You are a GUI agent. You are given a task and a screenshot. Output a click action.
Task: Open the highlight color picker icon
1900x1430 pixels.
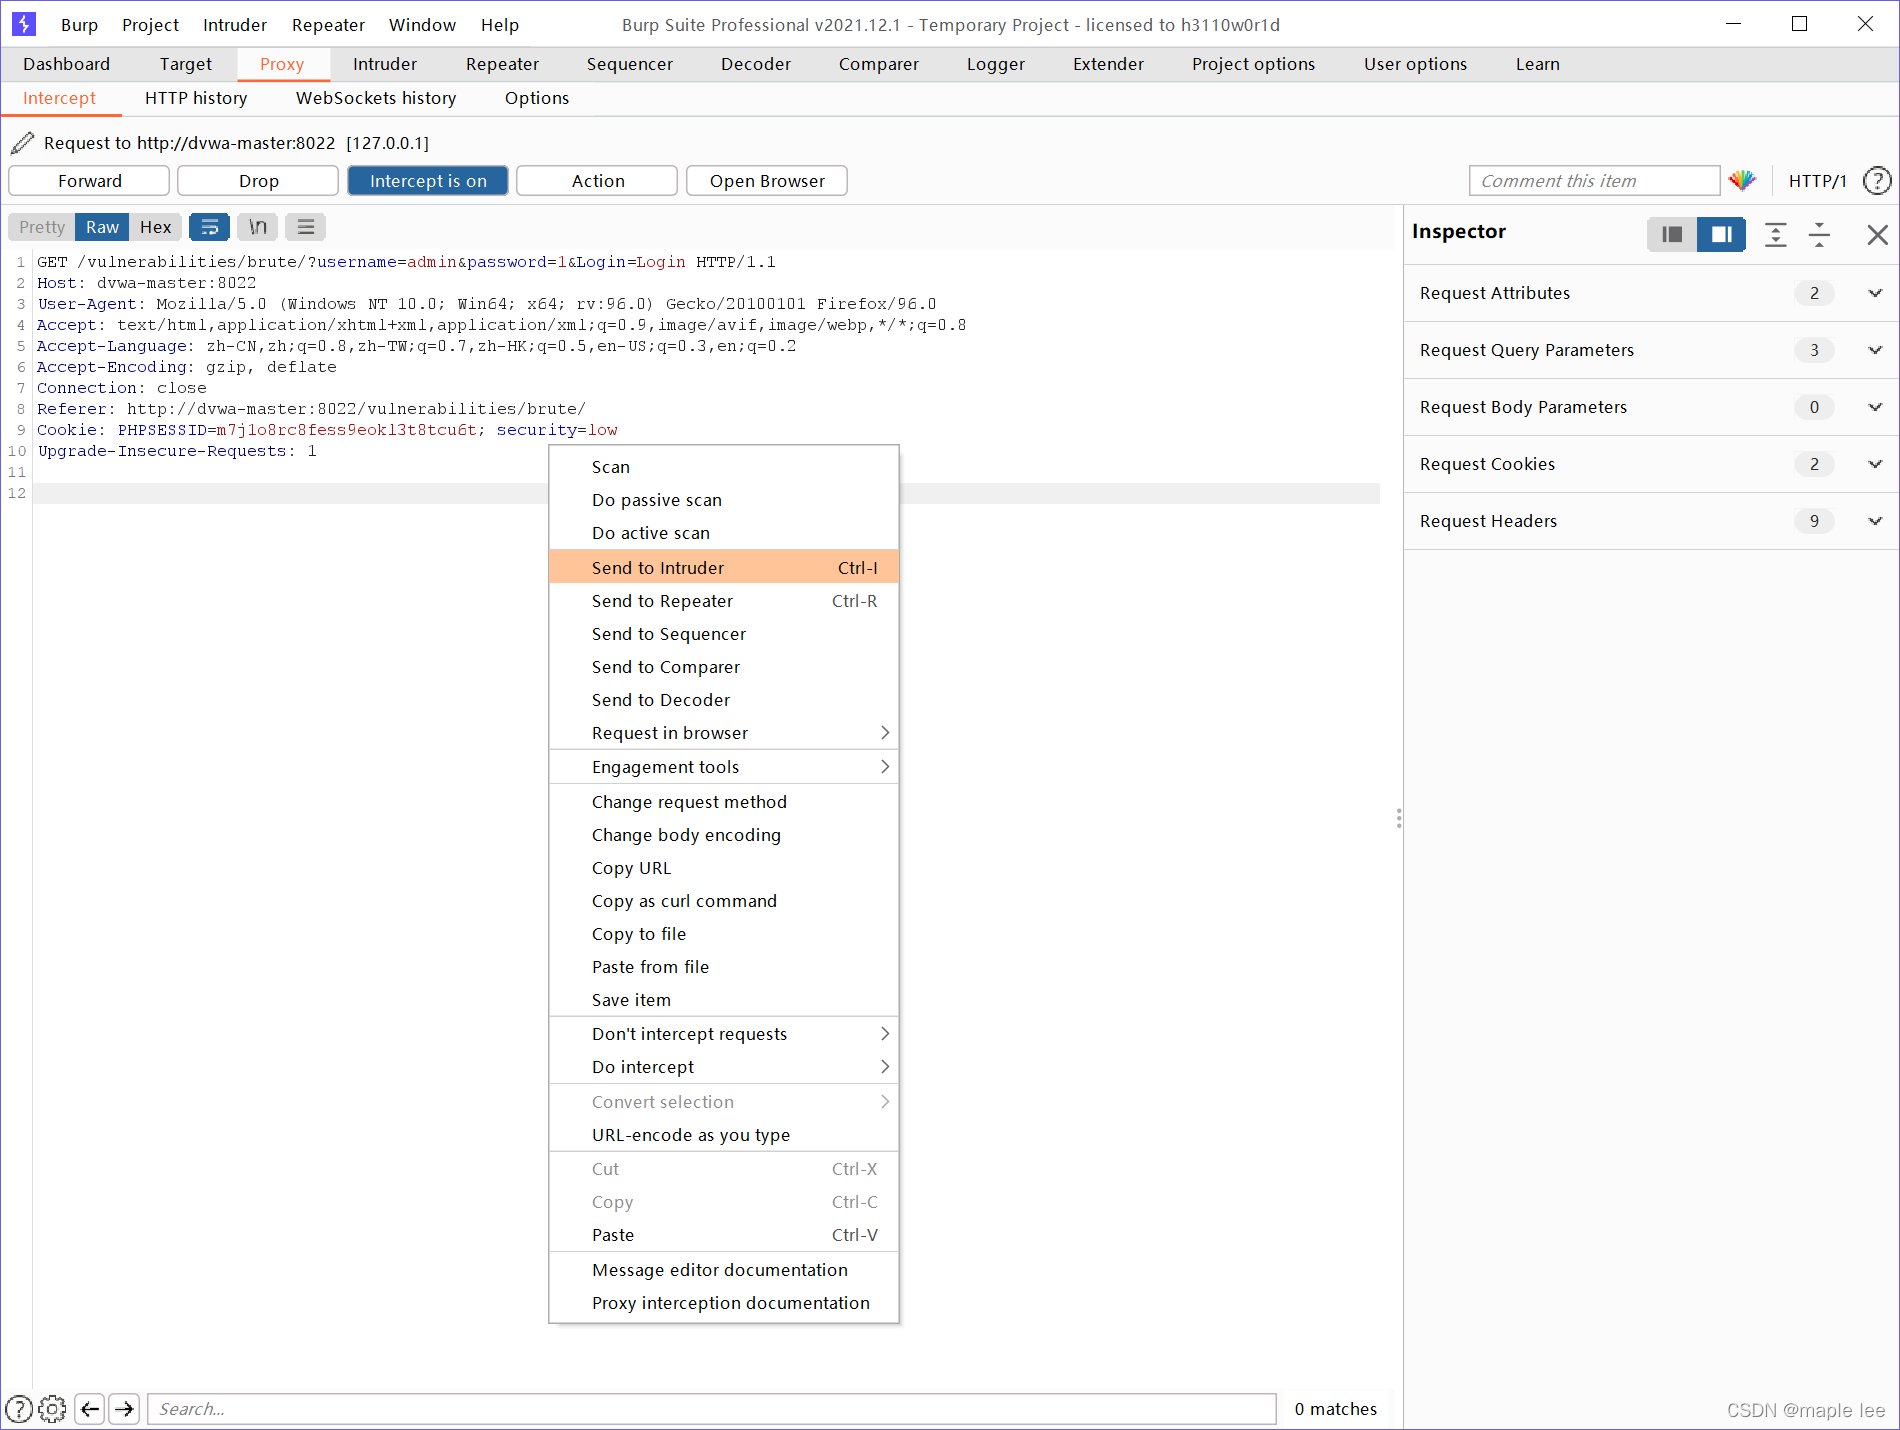pyautogui.click(x=1742, y=180)
